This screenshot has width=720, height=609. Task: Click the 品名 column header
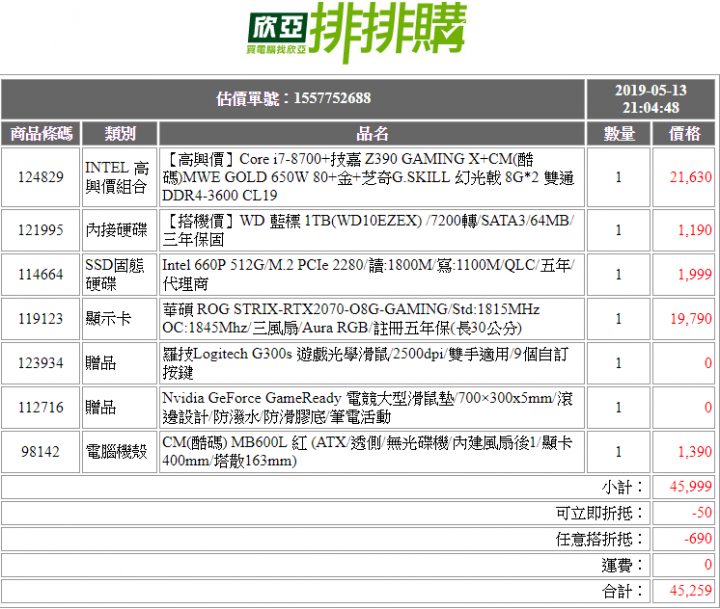pos(372,134)
